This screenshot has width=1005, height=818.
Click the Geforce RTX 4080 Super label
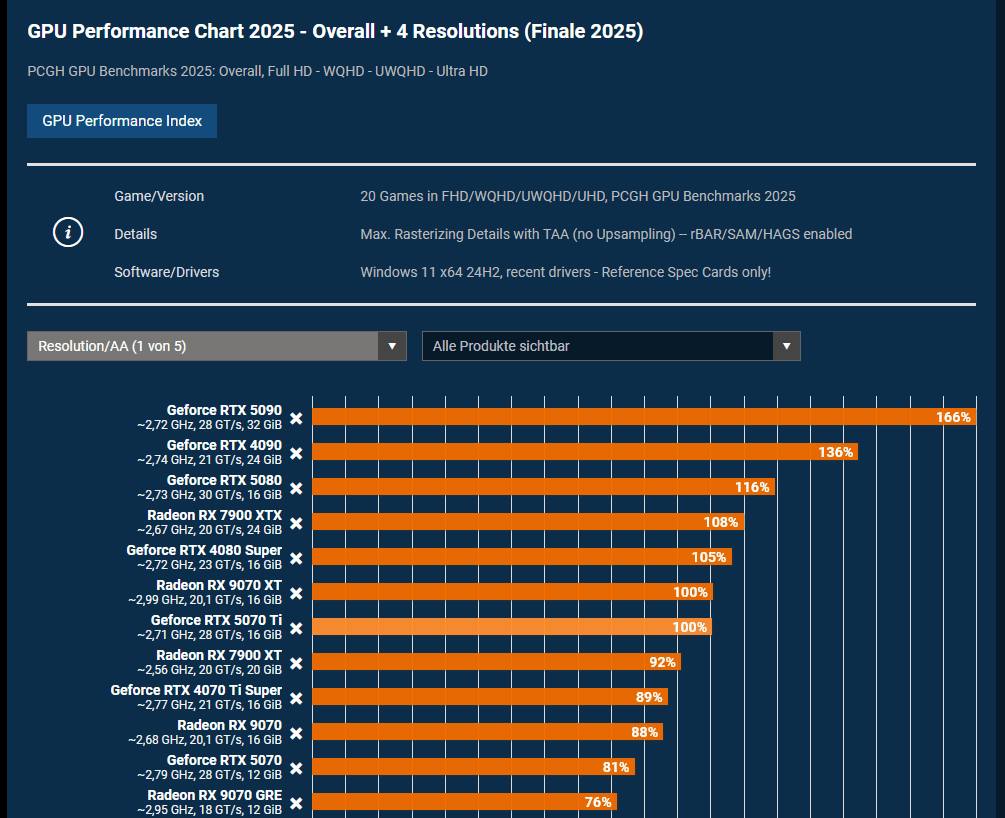point(204,550)
